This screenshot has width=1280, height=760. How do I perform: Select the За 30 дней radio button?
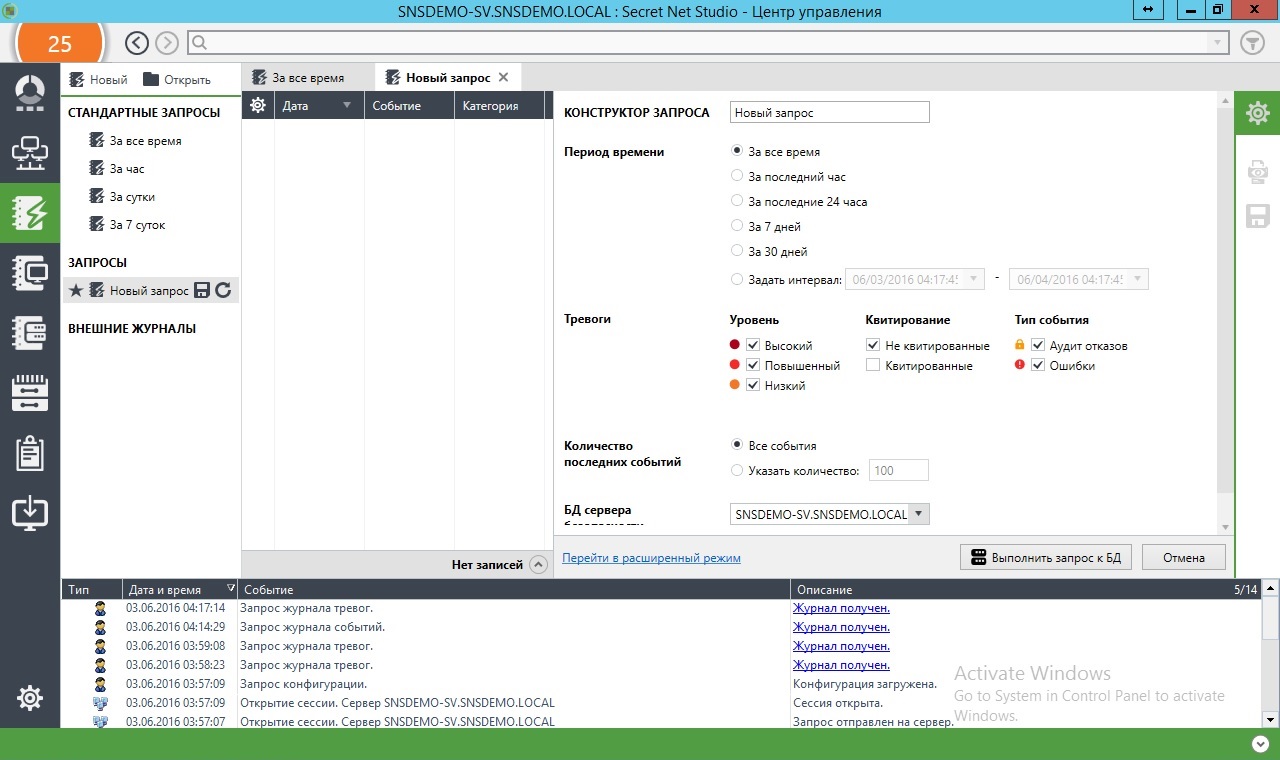click(737, 251)
